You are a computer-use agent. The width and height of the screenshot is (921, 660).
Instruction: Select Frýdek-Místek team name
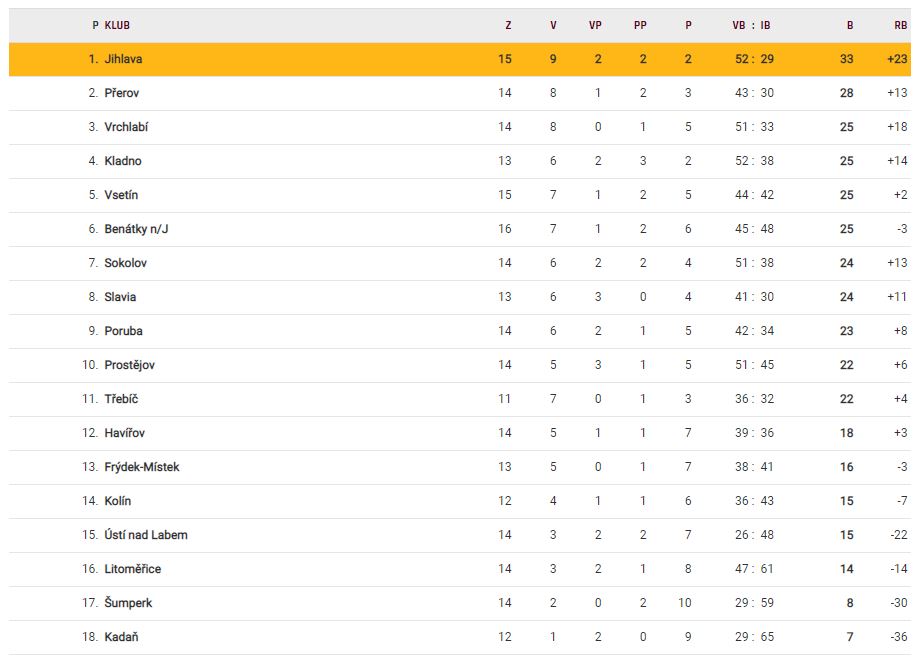click(x=142, y=467)
